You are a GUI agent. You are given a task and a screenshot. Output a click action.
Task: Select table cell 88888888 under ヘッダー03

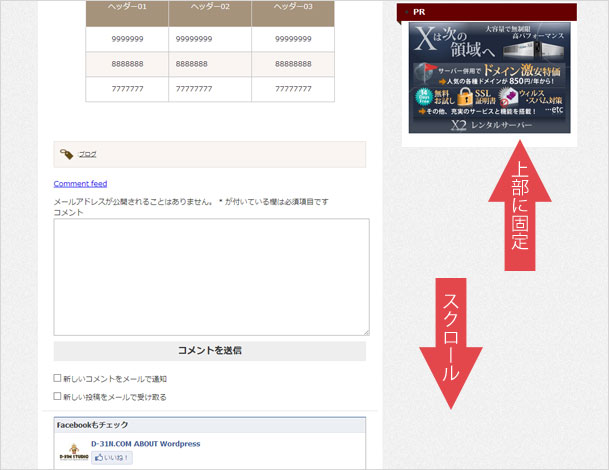293,64
